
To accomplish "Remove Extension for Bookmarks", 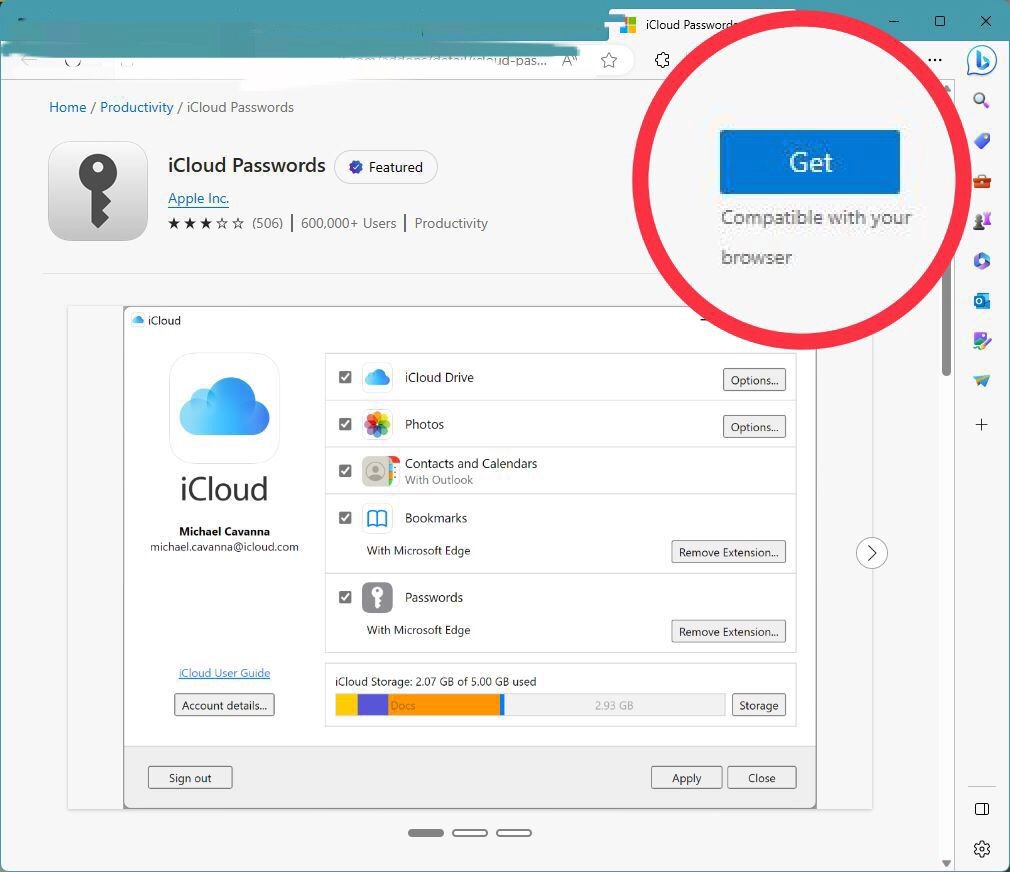I will [729, 552].
